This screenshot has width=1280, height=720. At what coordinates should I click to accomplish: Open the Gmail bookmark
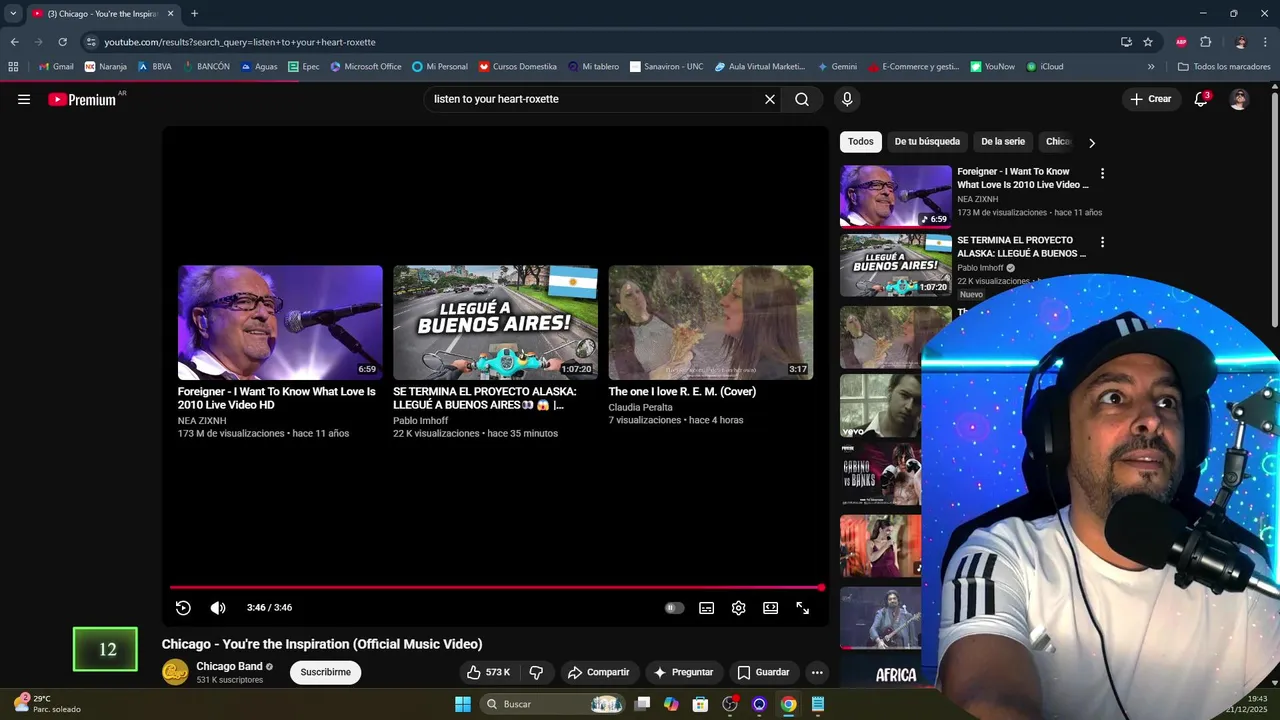56,67
